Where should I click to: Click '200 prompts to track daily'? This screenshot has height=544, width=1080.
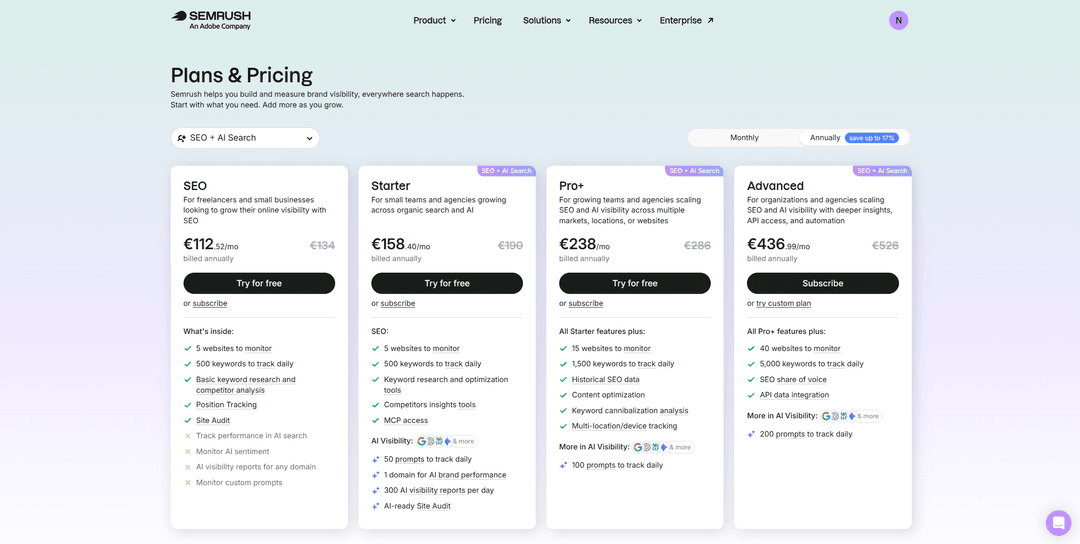click(806, 435)
